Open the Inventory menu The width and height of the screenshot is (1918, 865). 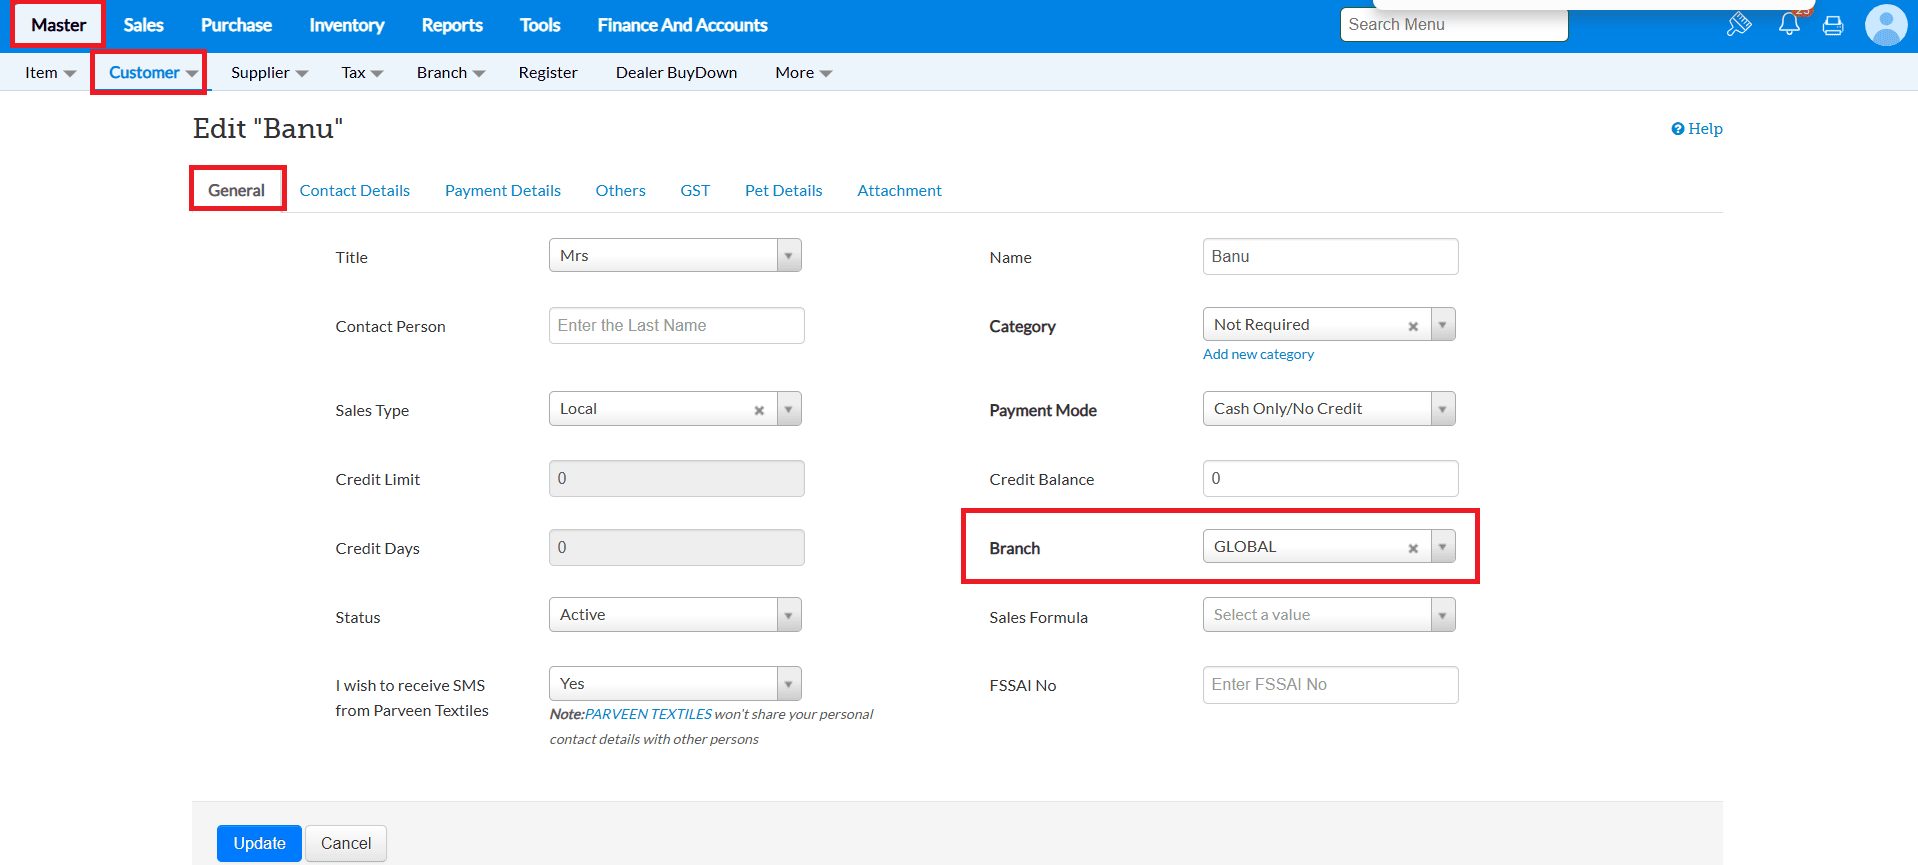(x=346, y=25)
